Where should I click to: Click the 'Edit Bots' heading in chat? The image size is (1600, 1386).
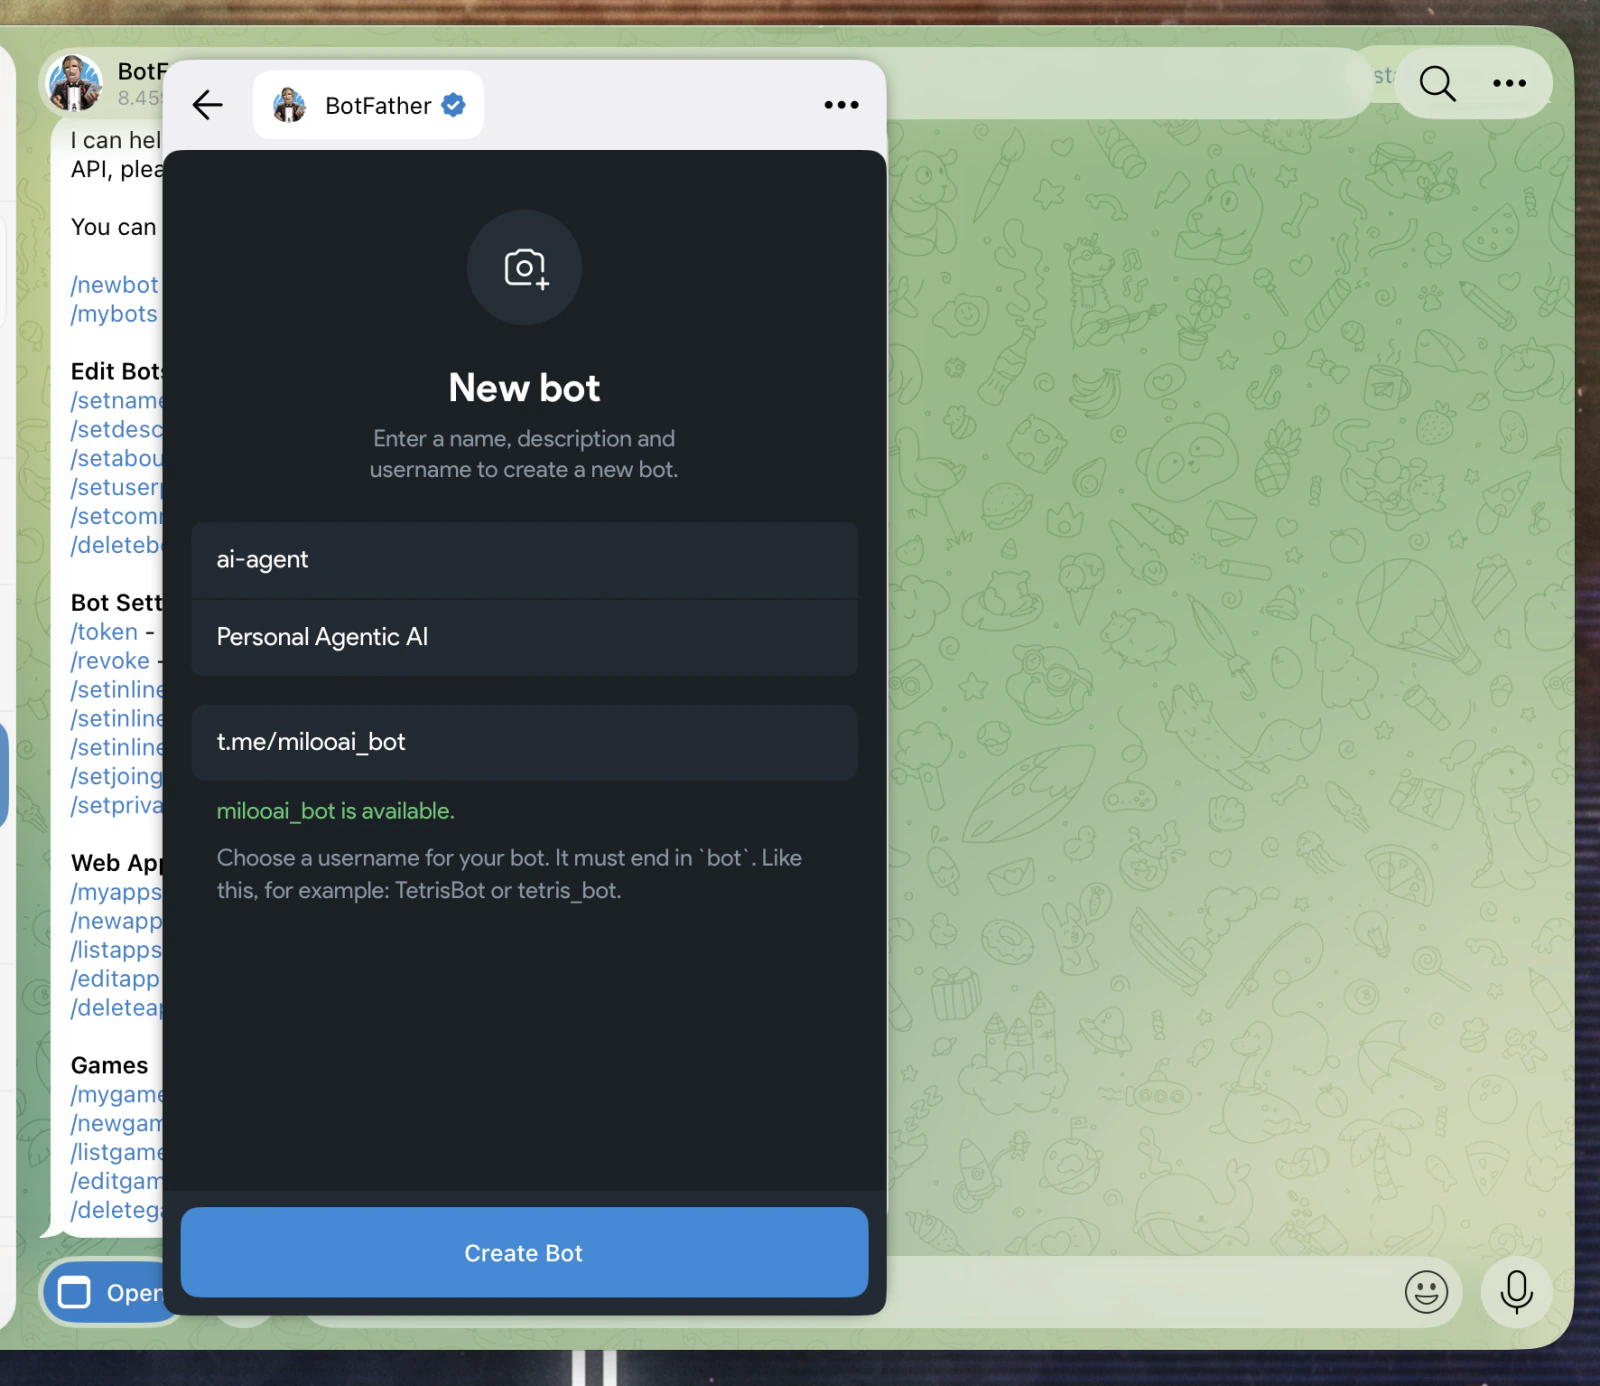point(116,372)
